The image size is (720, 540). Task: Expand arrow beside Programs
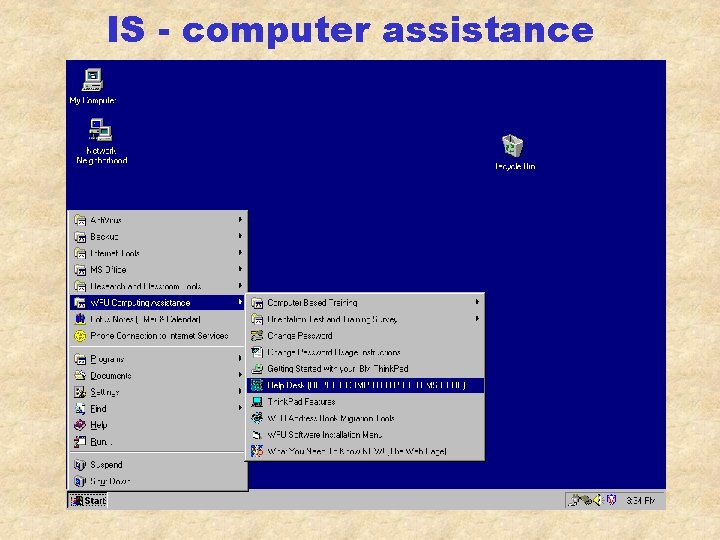(240, 358)
